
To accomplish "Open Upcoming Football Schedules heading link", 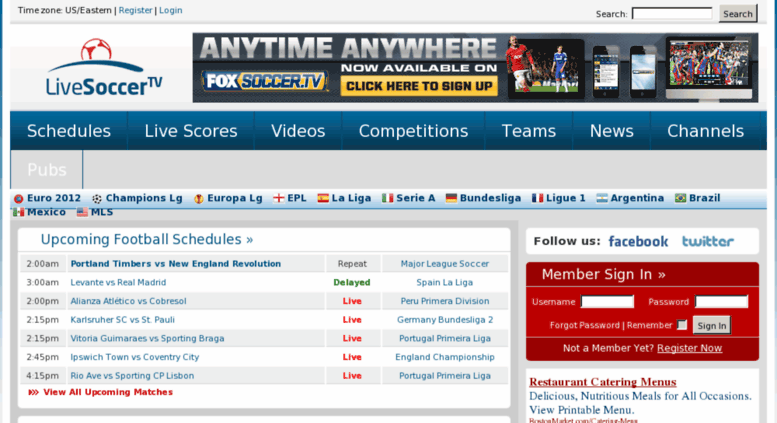I will (x=147, y=239).
